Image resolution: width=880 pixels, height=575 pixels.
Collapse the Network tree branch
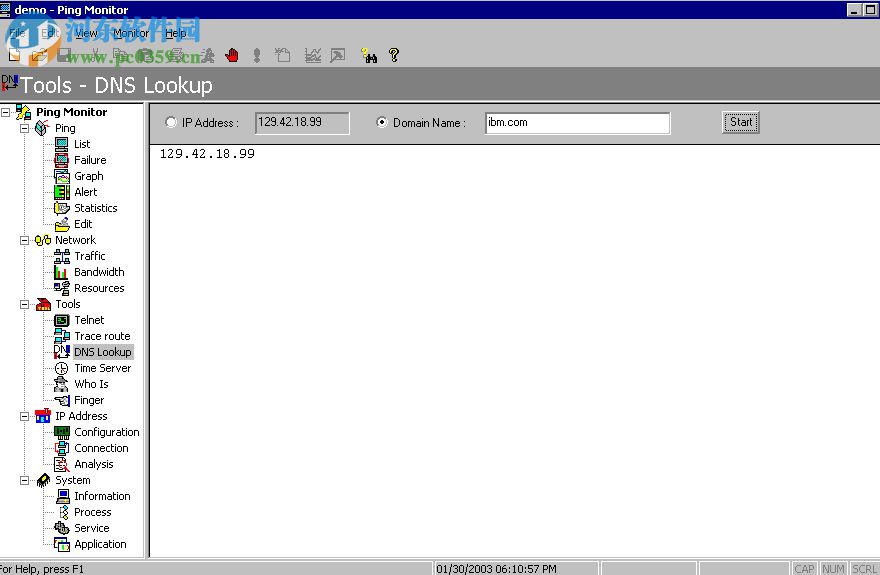coord(24,240)
